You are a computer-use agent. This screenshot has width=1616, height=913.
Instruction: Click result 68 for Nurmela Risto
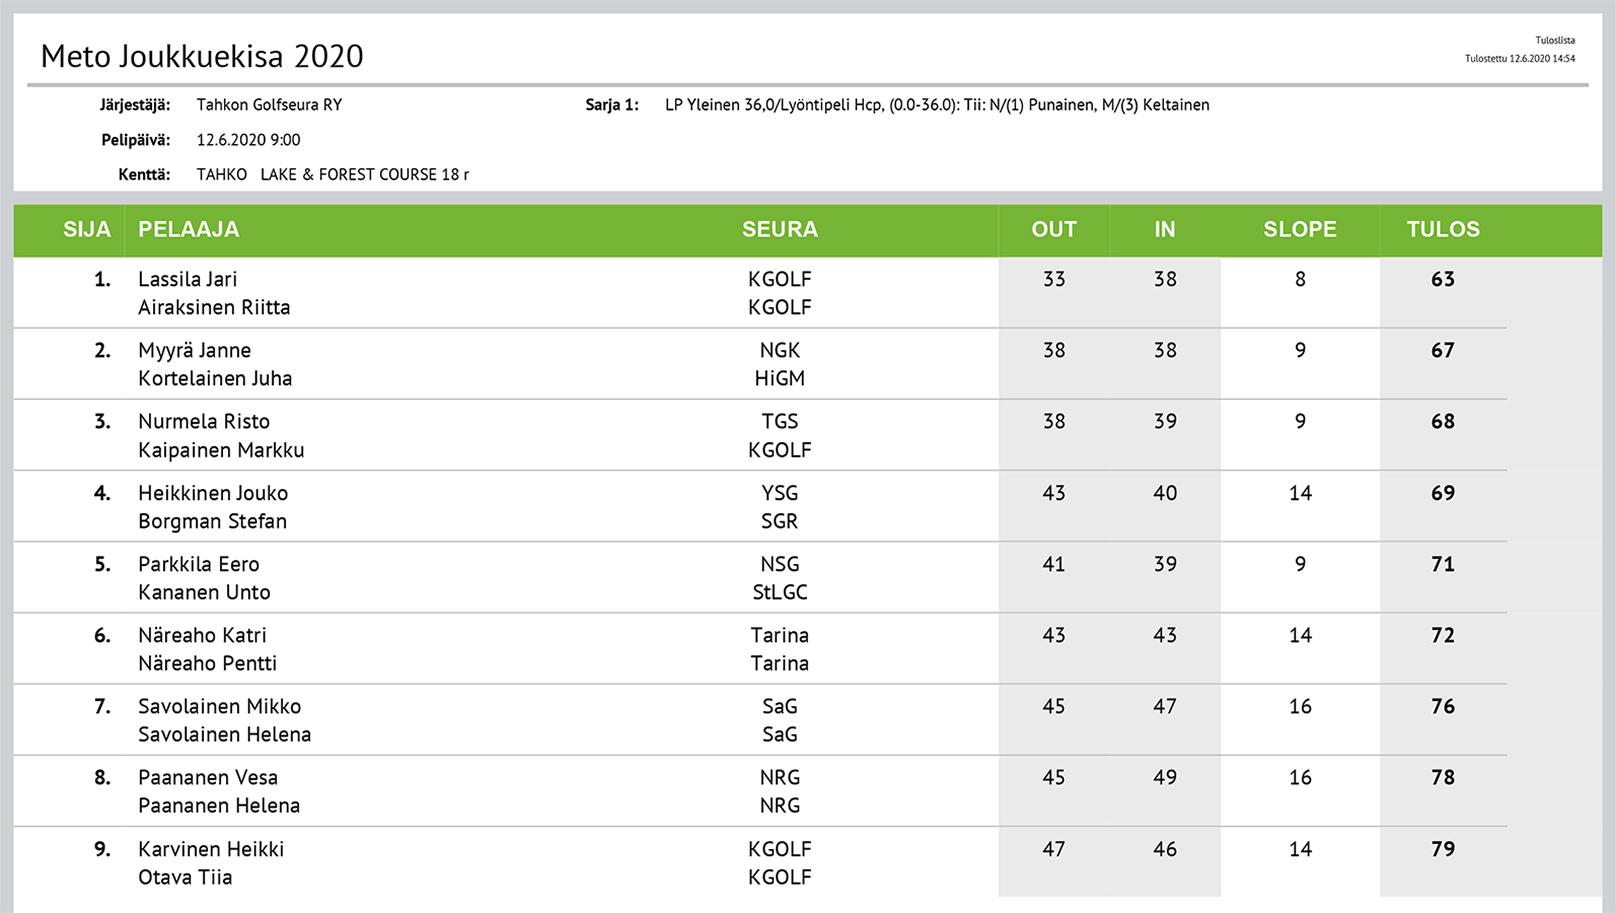tap(1443, 421)
